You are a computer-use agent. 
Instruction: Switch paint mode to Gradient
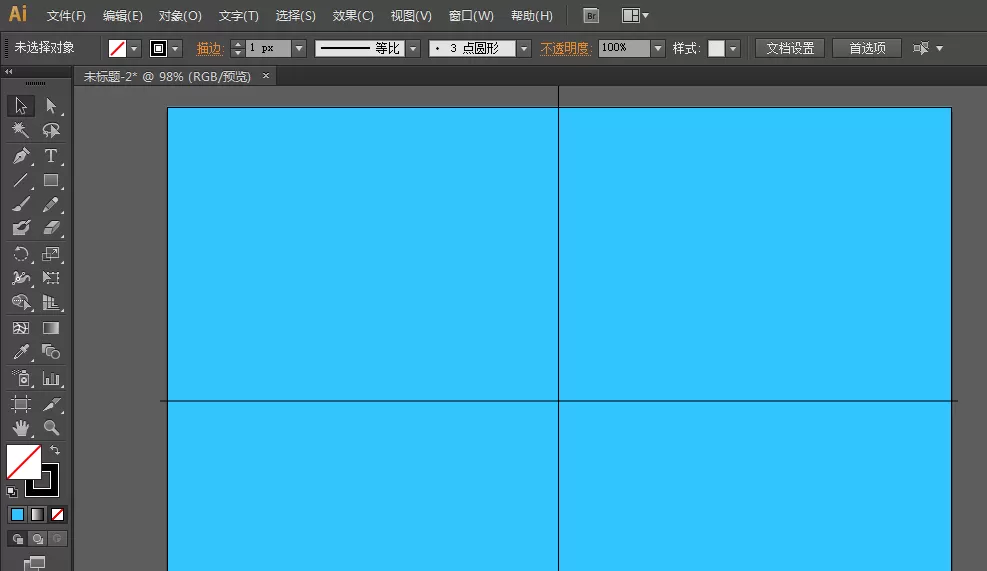(38, 515)
